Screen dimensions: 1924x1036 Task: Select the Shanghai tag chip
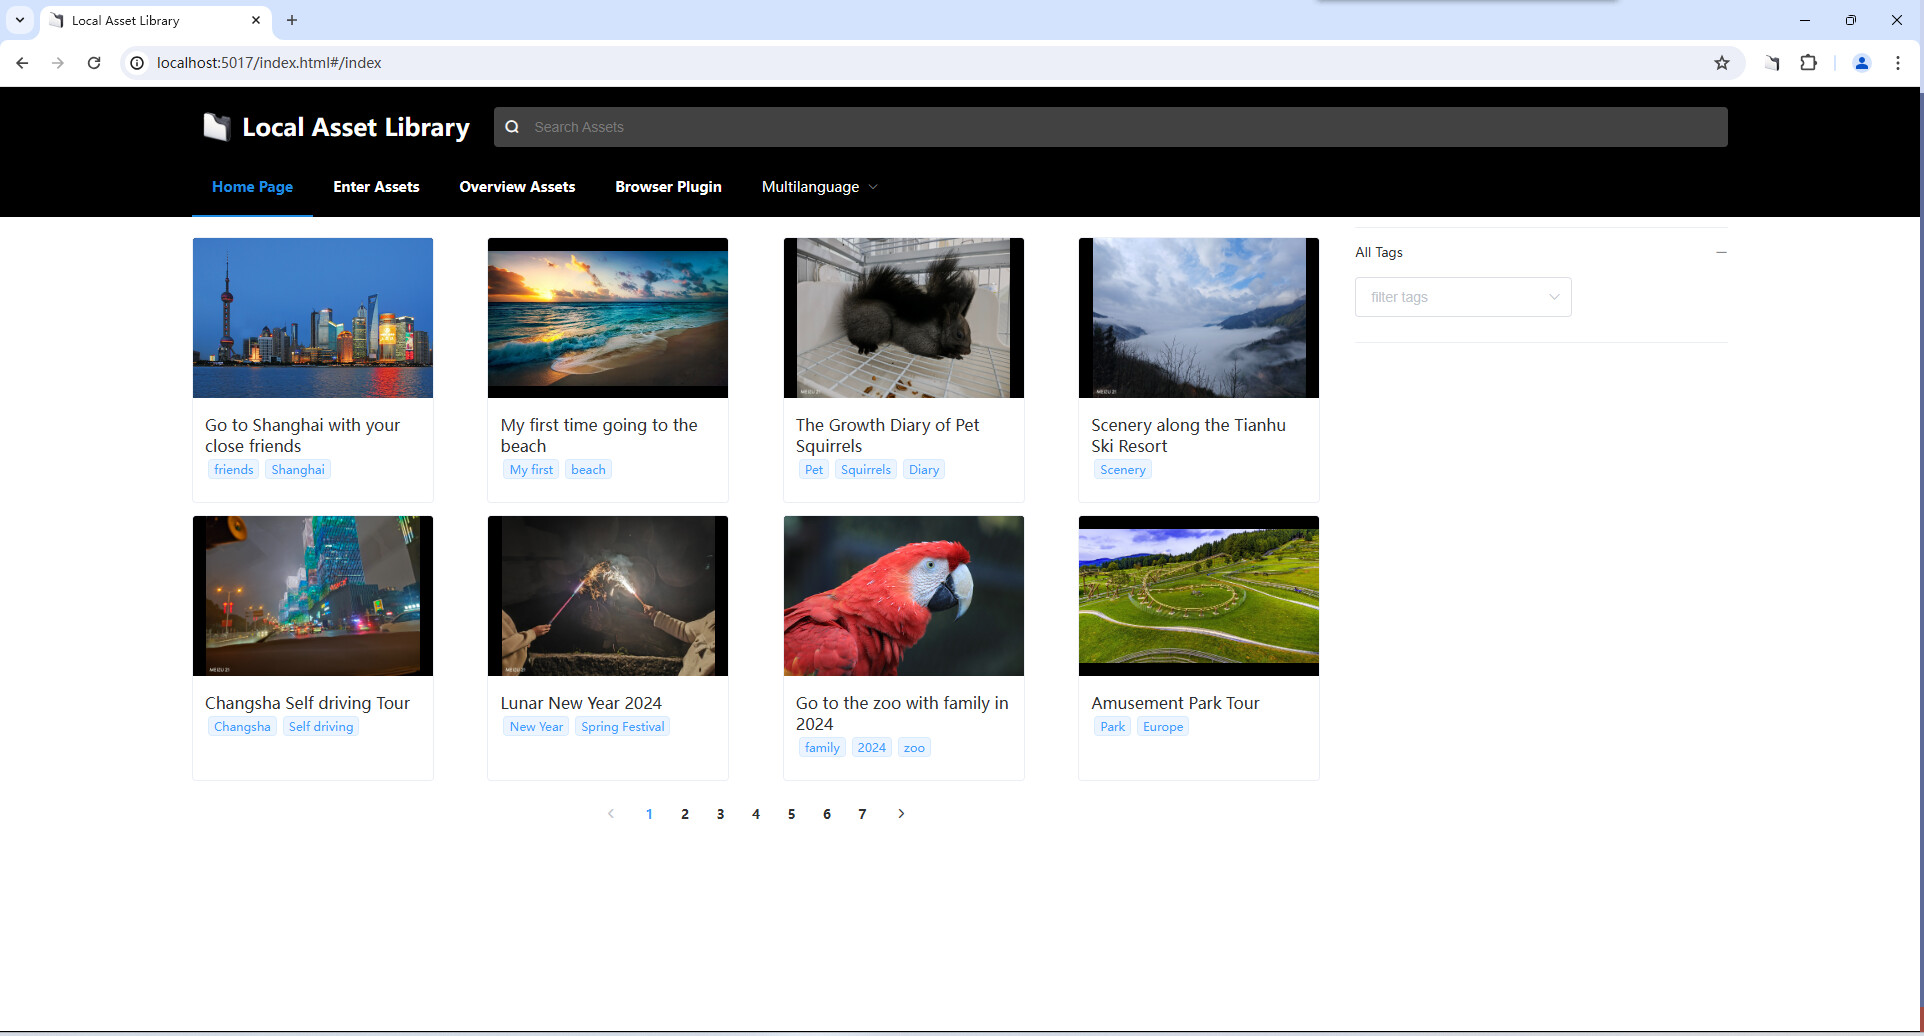pos(297,469)
